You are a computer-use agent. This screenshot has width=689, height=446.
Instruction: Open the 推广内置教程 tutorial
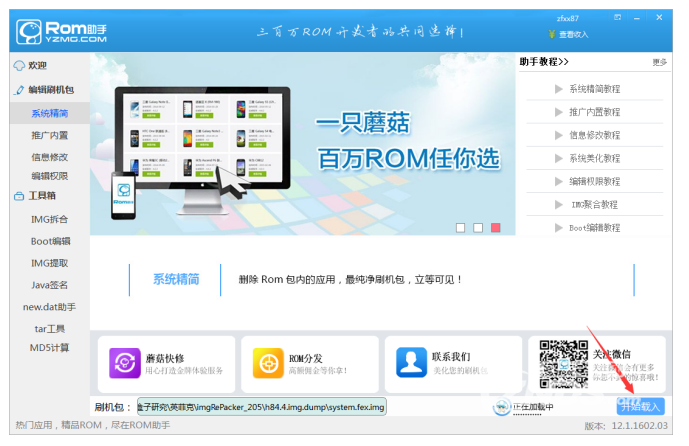[x=595, y=112]
